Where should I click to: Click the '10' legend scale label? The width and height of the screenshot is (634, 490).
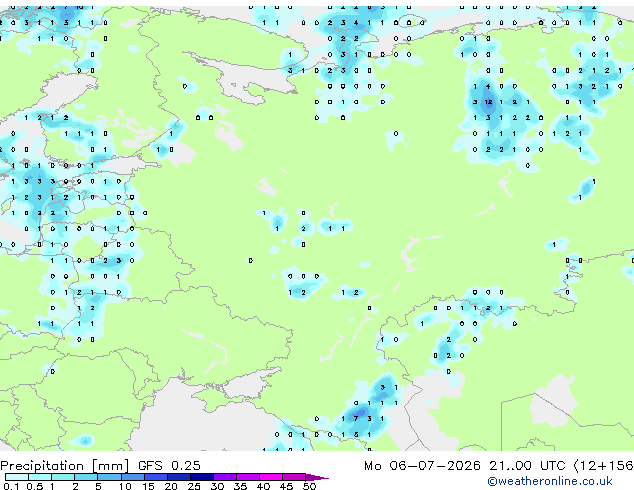pyautogui.click(x=125, y=486)
